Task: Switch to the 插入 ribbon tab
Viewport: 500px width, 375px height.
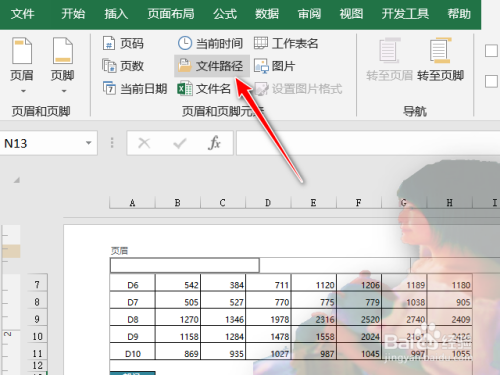Action: coord(116,14)
